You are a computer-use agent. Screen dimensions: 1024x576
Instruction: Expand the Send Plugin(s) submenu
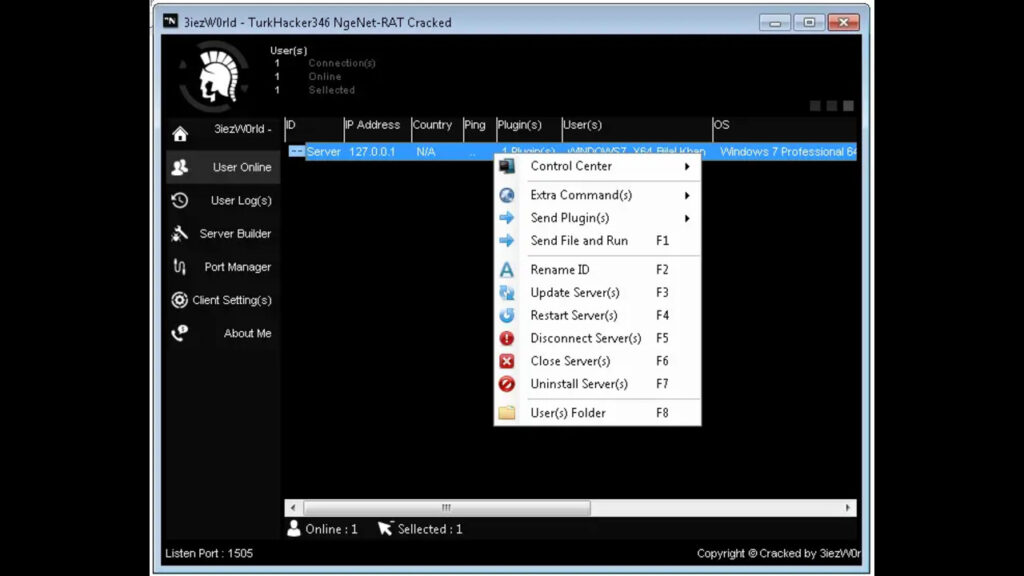coord(598,218)
